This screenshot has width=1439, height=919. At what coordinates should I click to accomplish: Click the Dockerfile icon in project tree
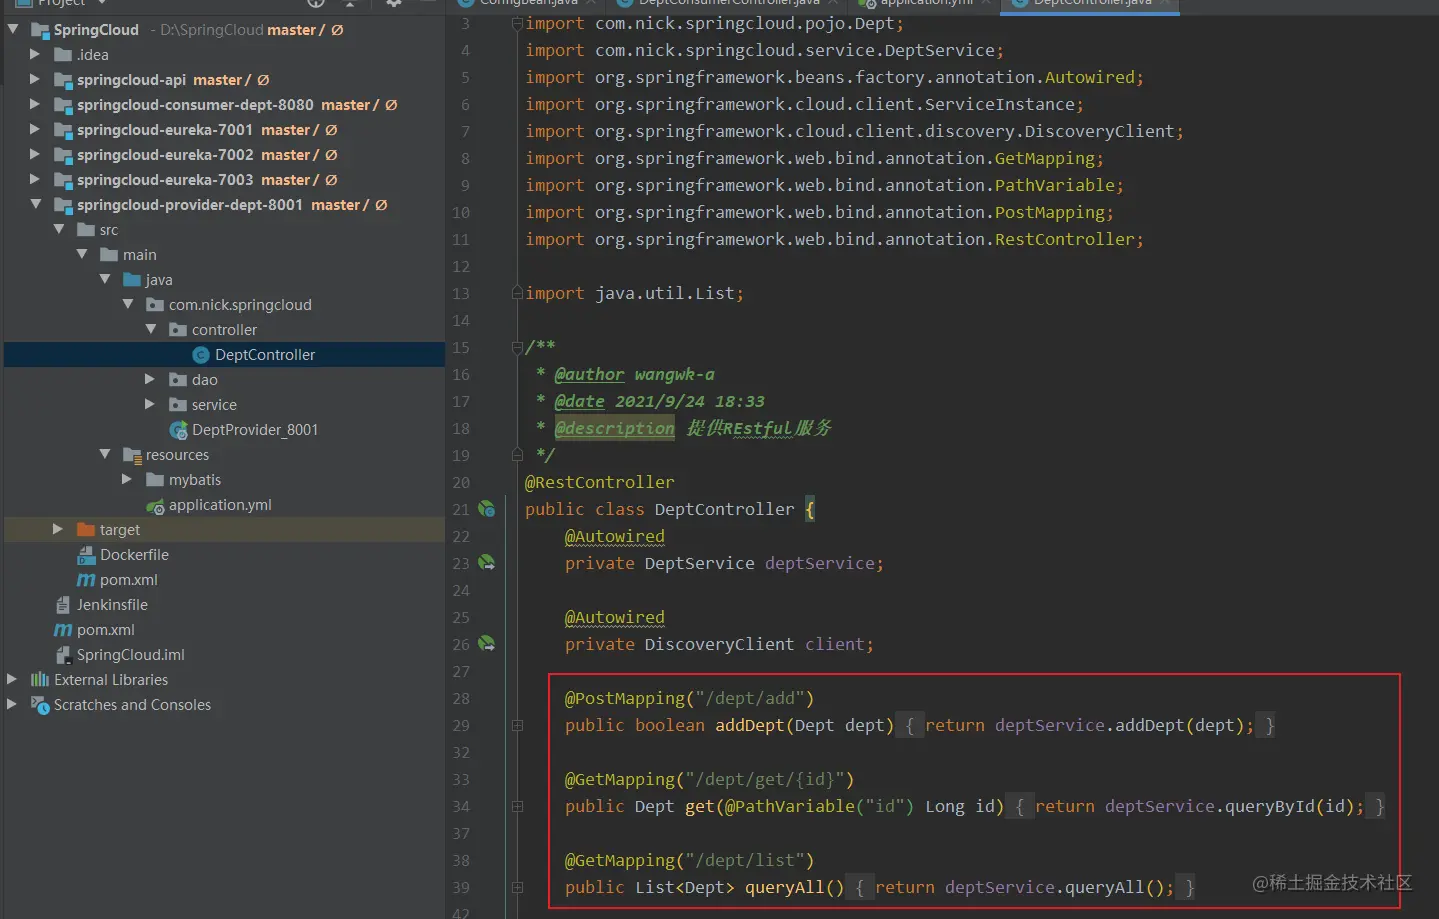click(x=86, y=555)
